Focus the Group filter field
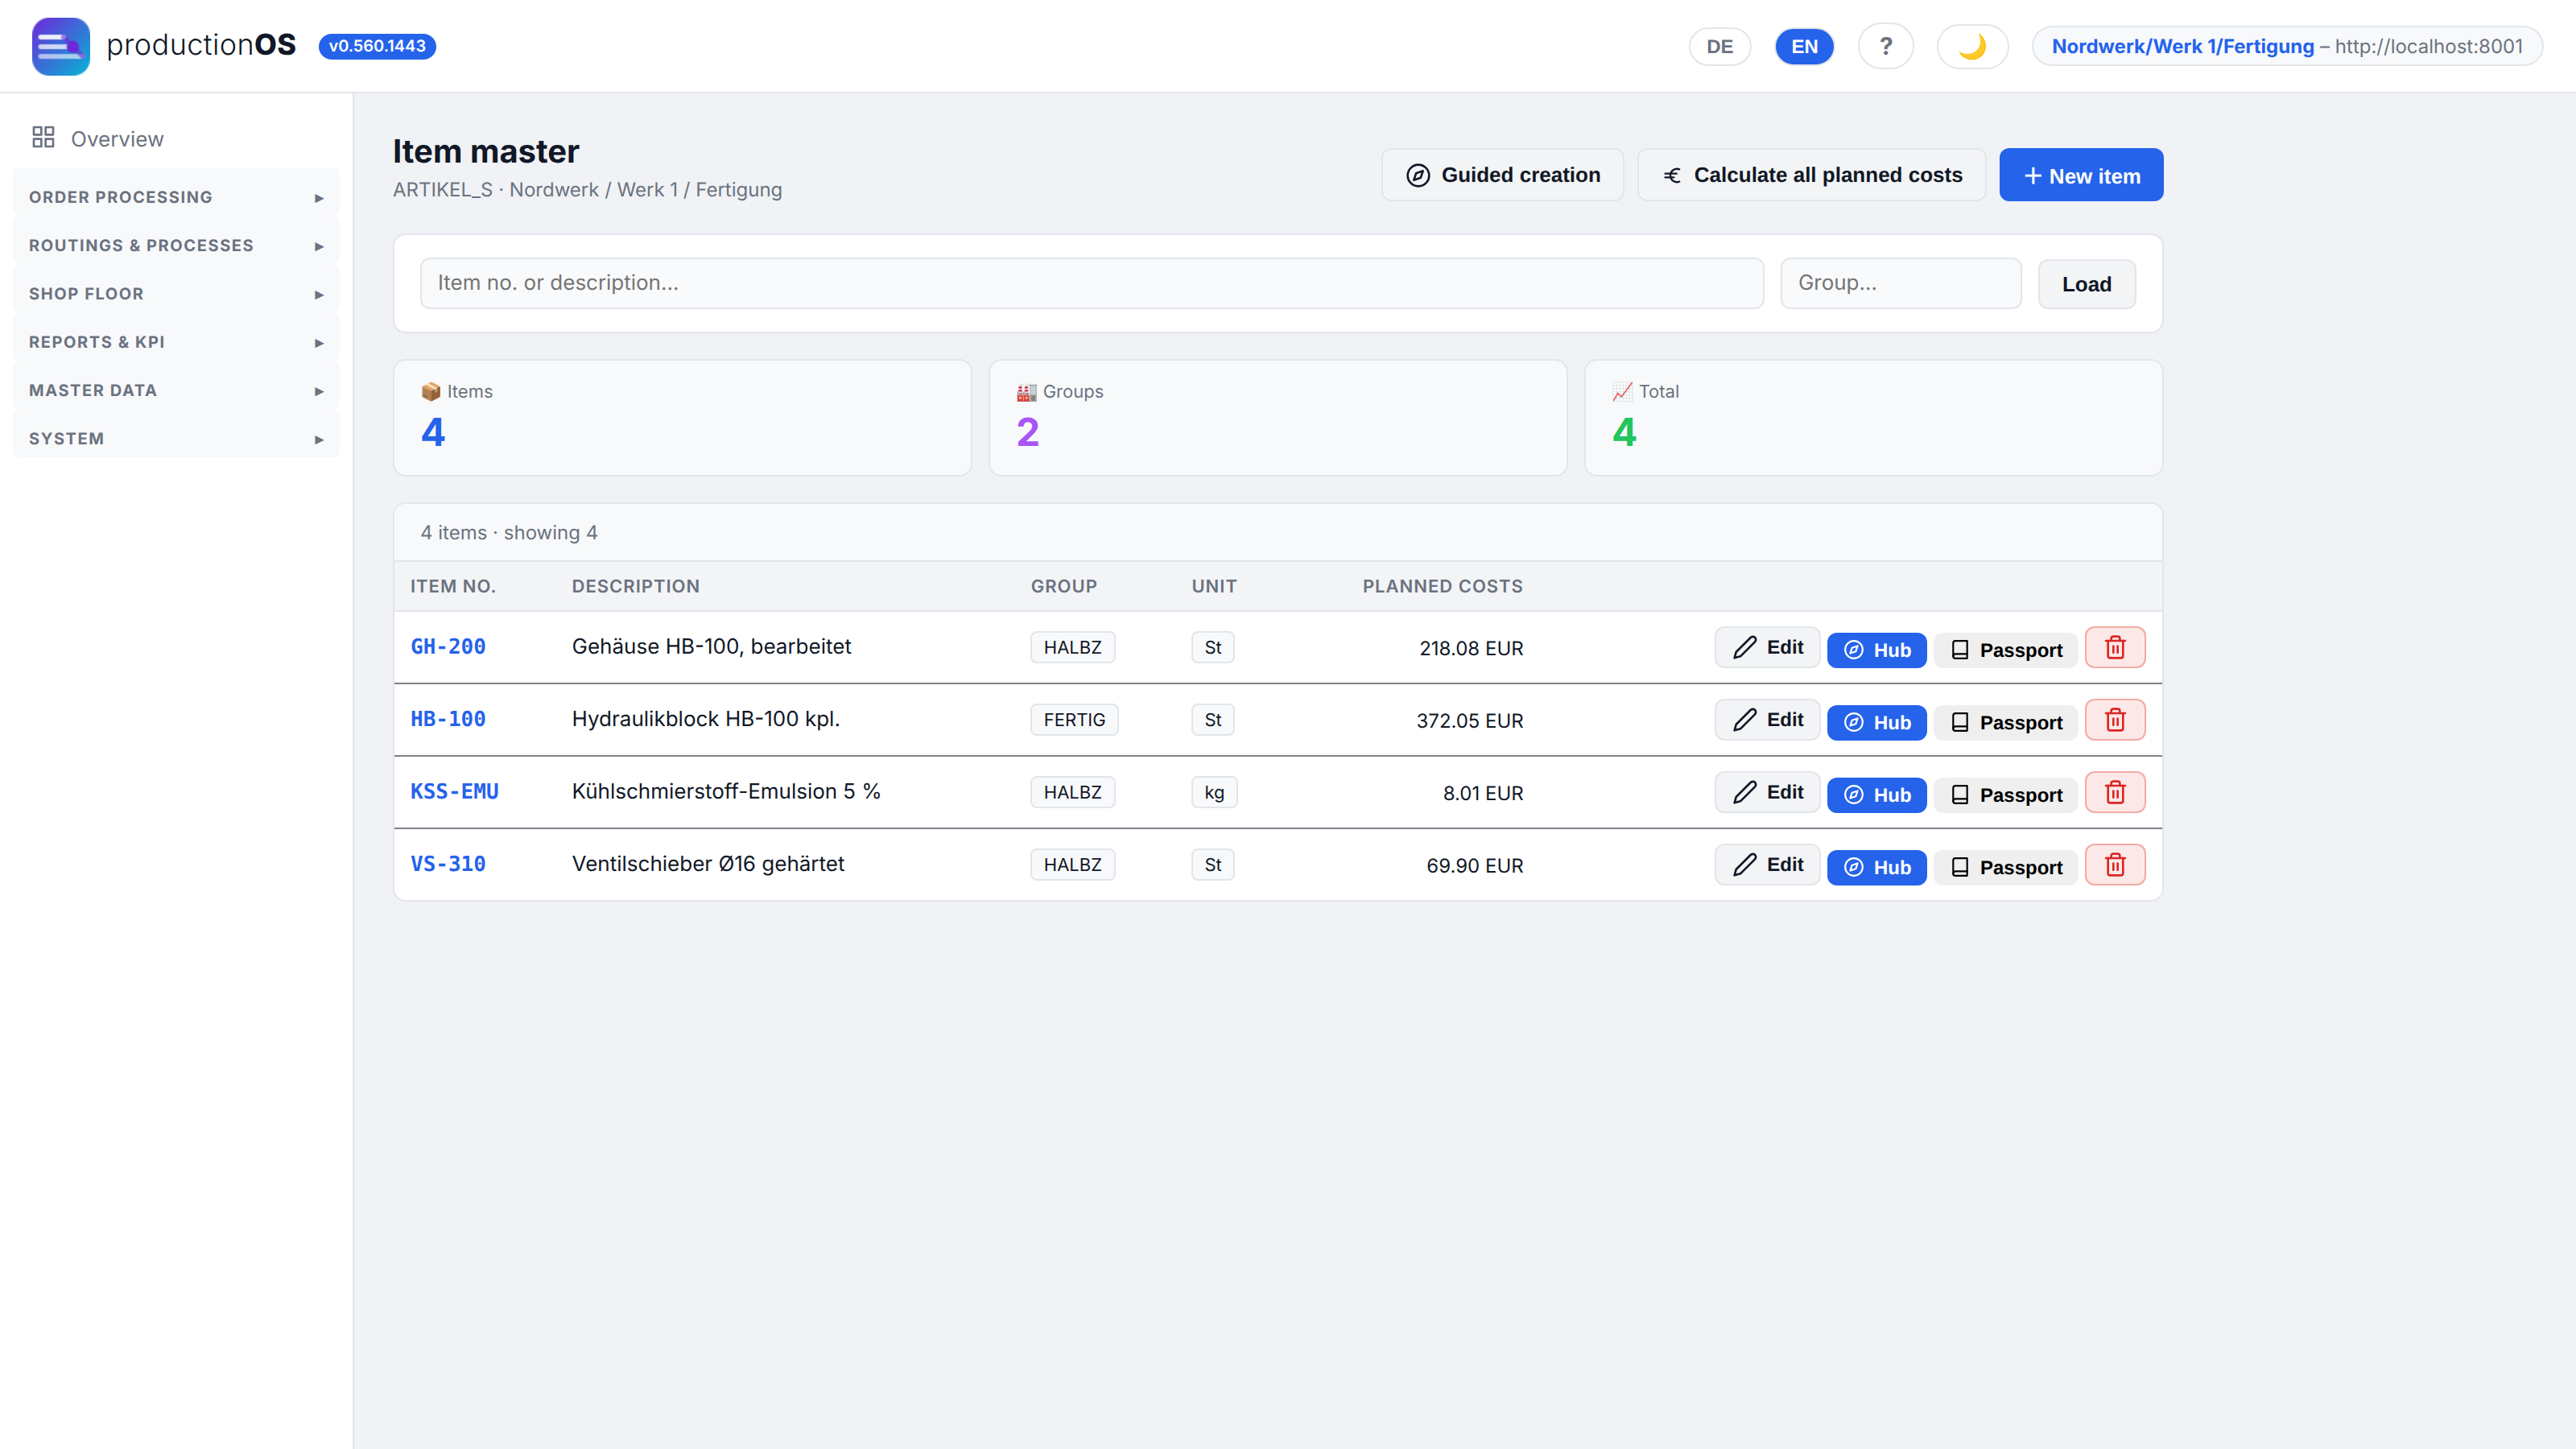Image resolution: width=2576 pixels, height=1449 pixels. [1901, 283]
